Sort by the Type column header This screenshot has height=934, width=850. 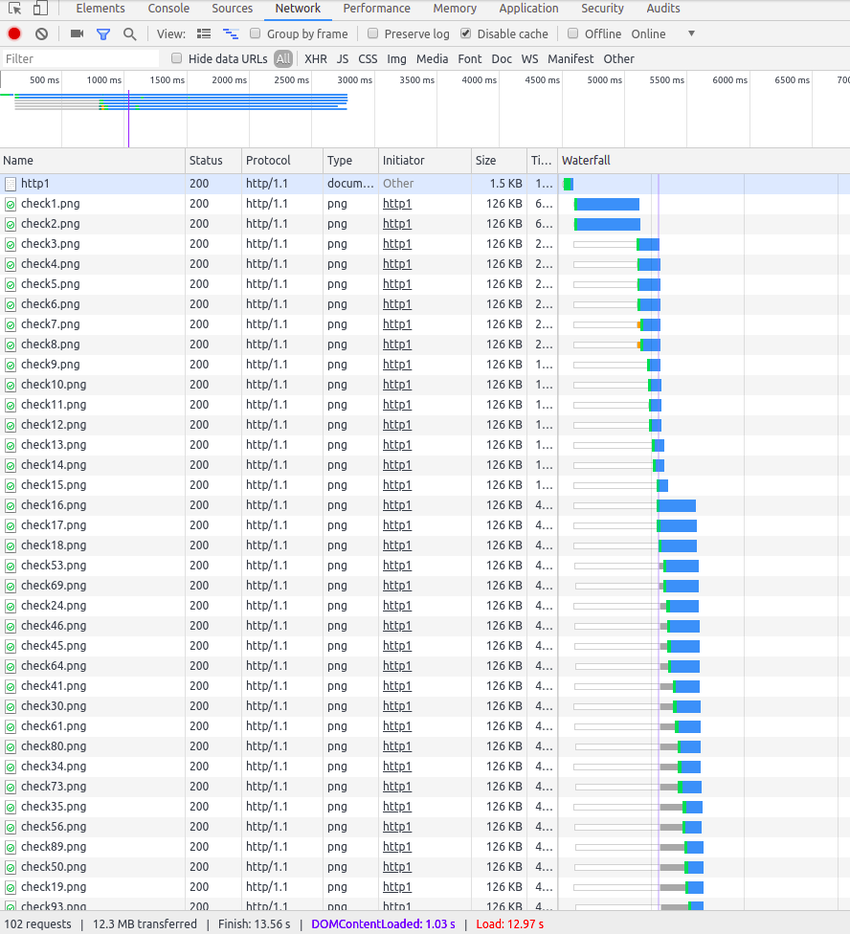pos(351,161)
